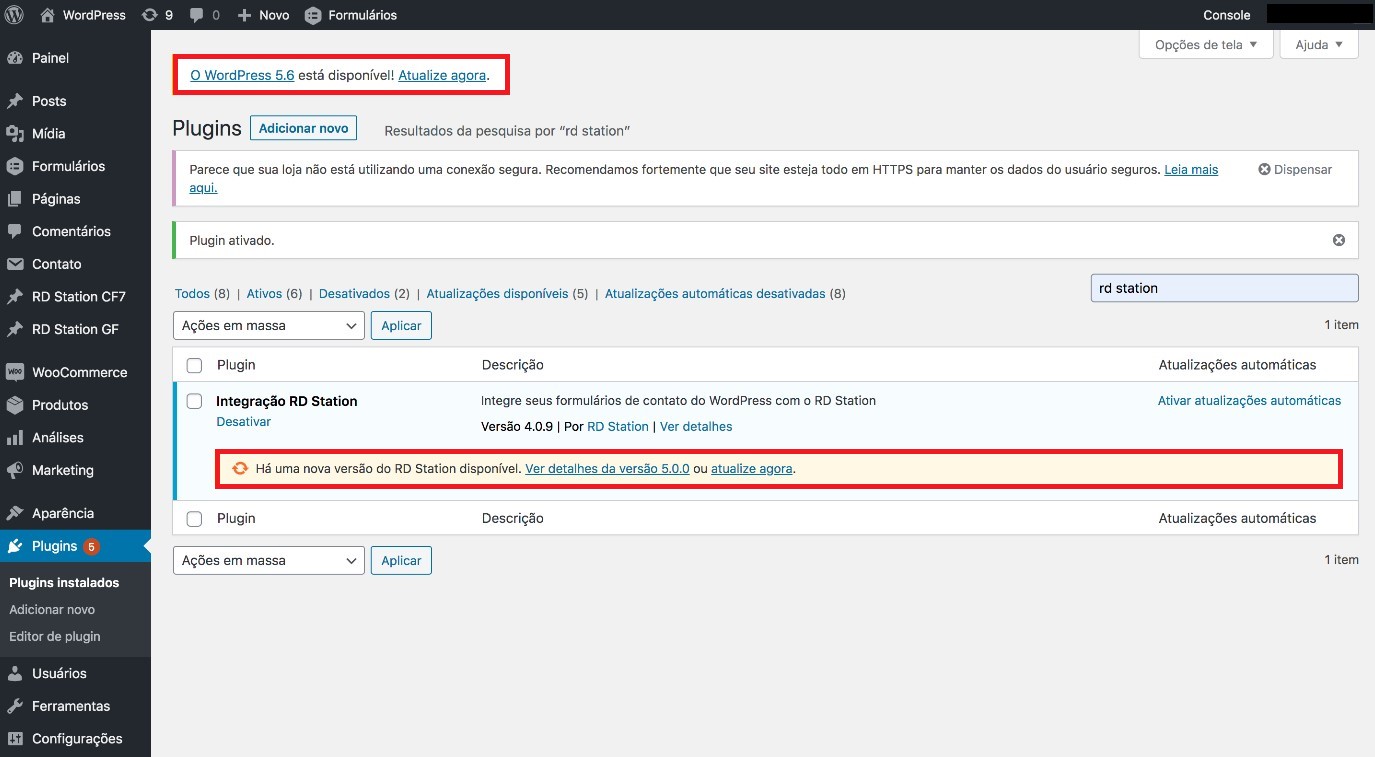Open the Mídia library icon
This screenshot has height=757, width=1375.
(x=15, y=133)
